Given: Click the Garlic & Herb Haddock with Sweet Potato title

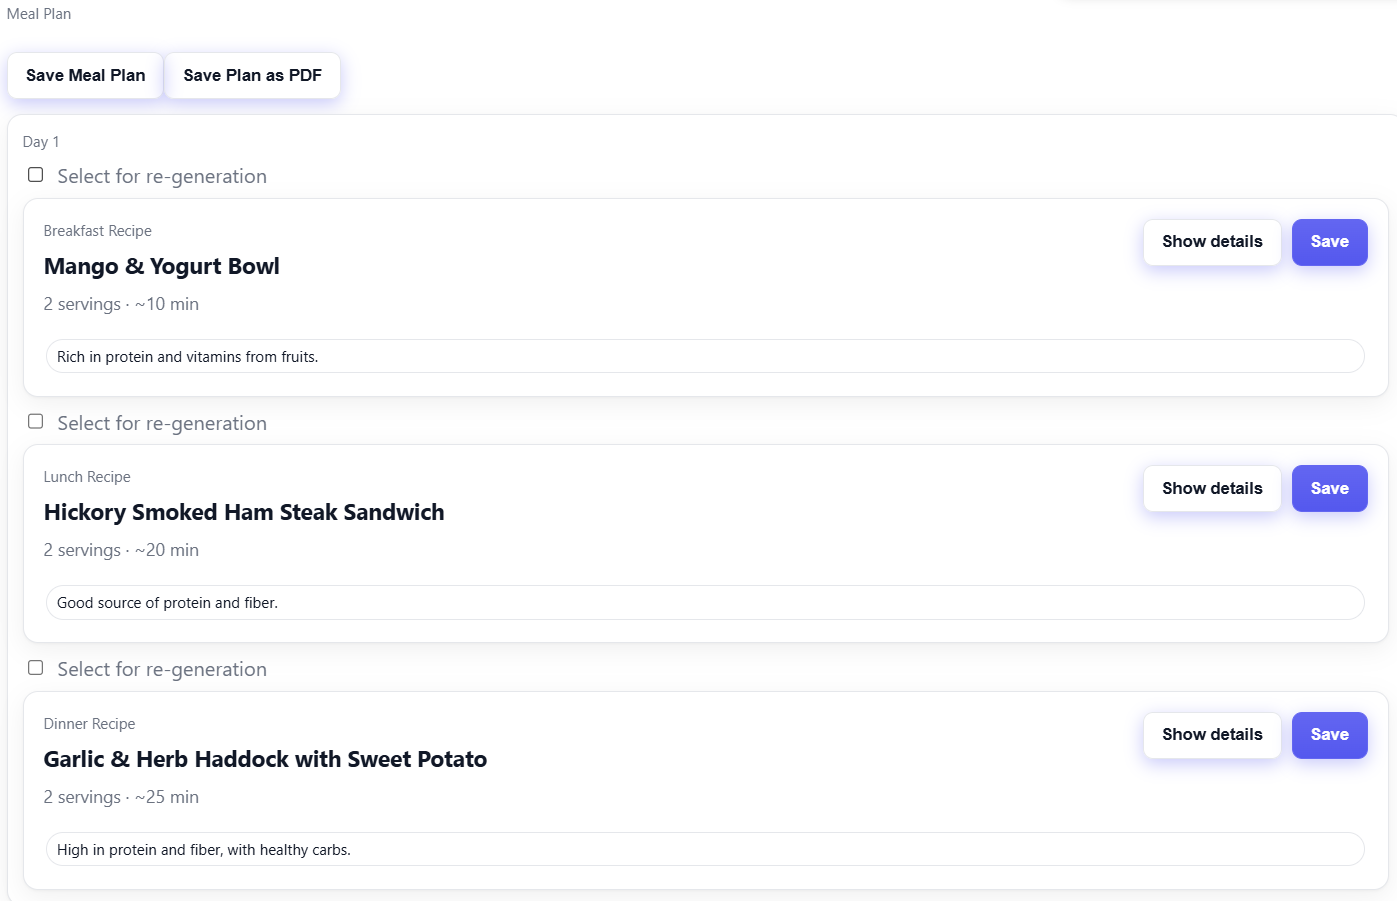Looking at the screenshot, I should [265, 760].
